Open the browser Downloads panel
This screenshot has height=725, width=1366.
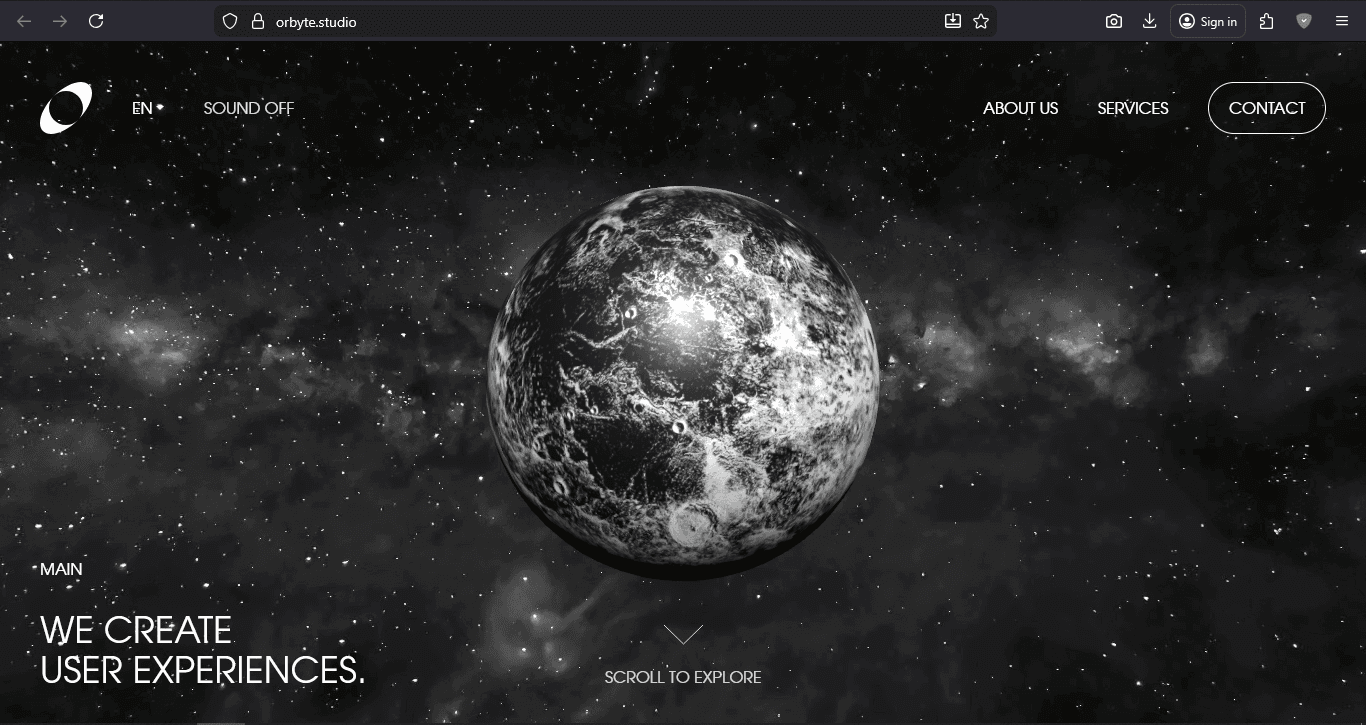pos(1149,21)
